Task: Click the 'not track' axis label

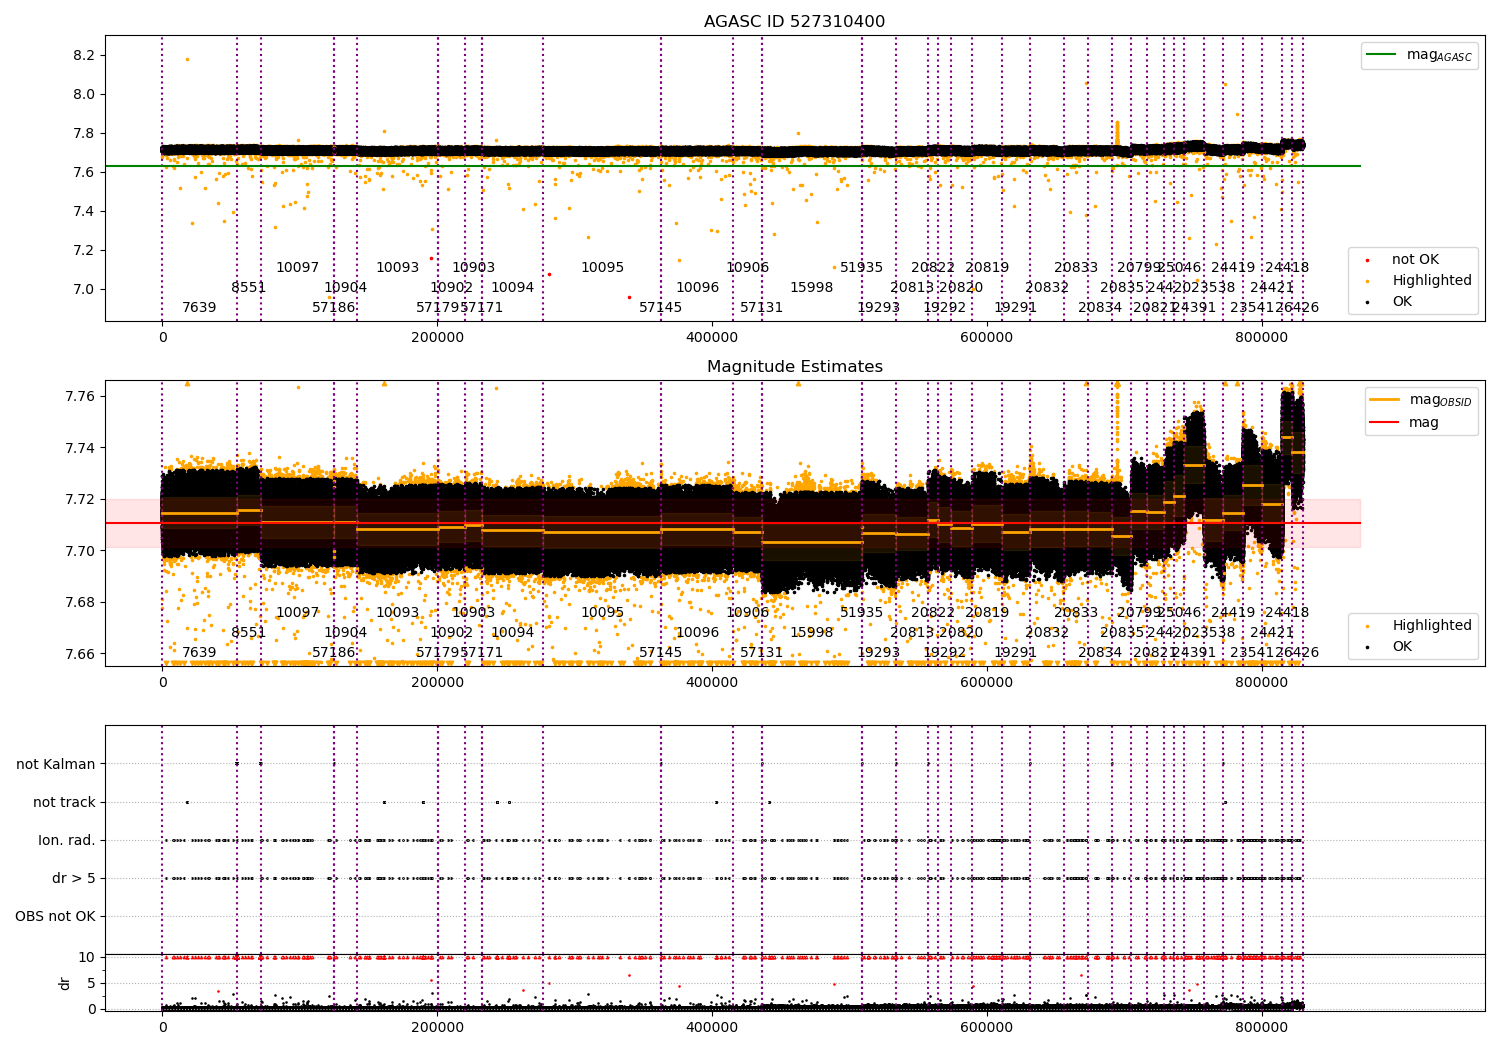Action: (64, 802)
